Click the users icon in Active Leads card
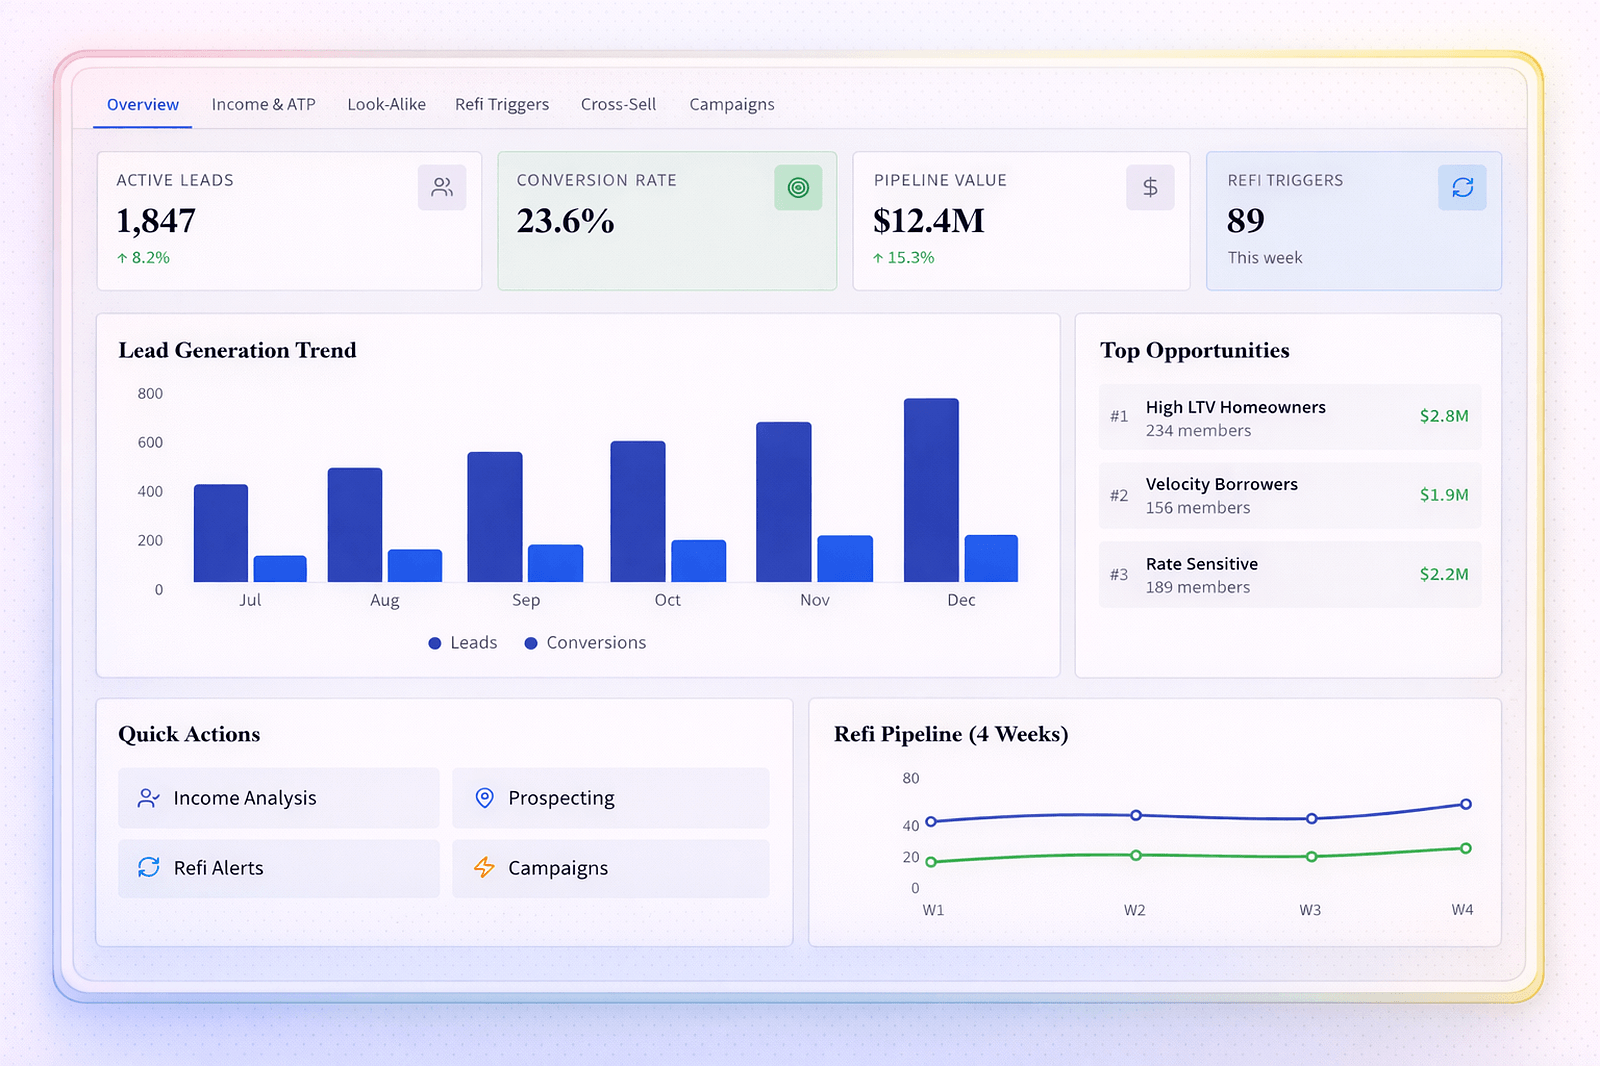1600x1066 pixels. point(442,187)
